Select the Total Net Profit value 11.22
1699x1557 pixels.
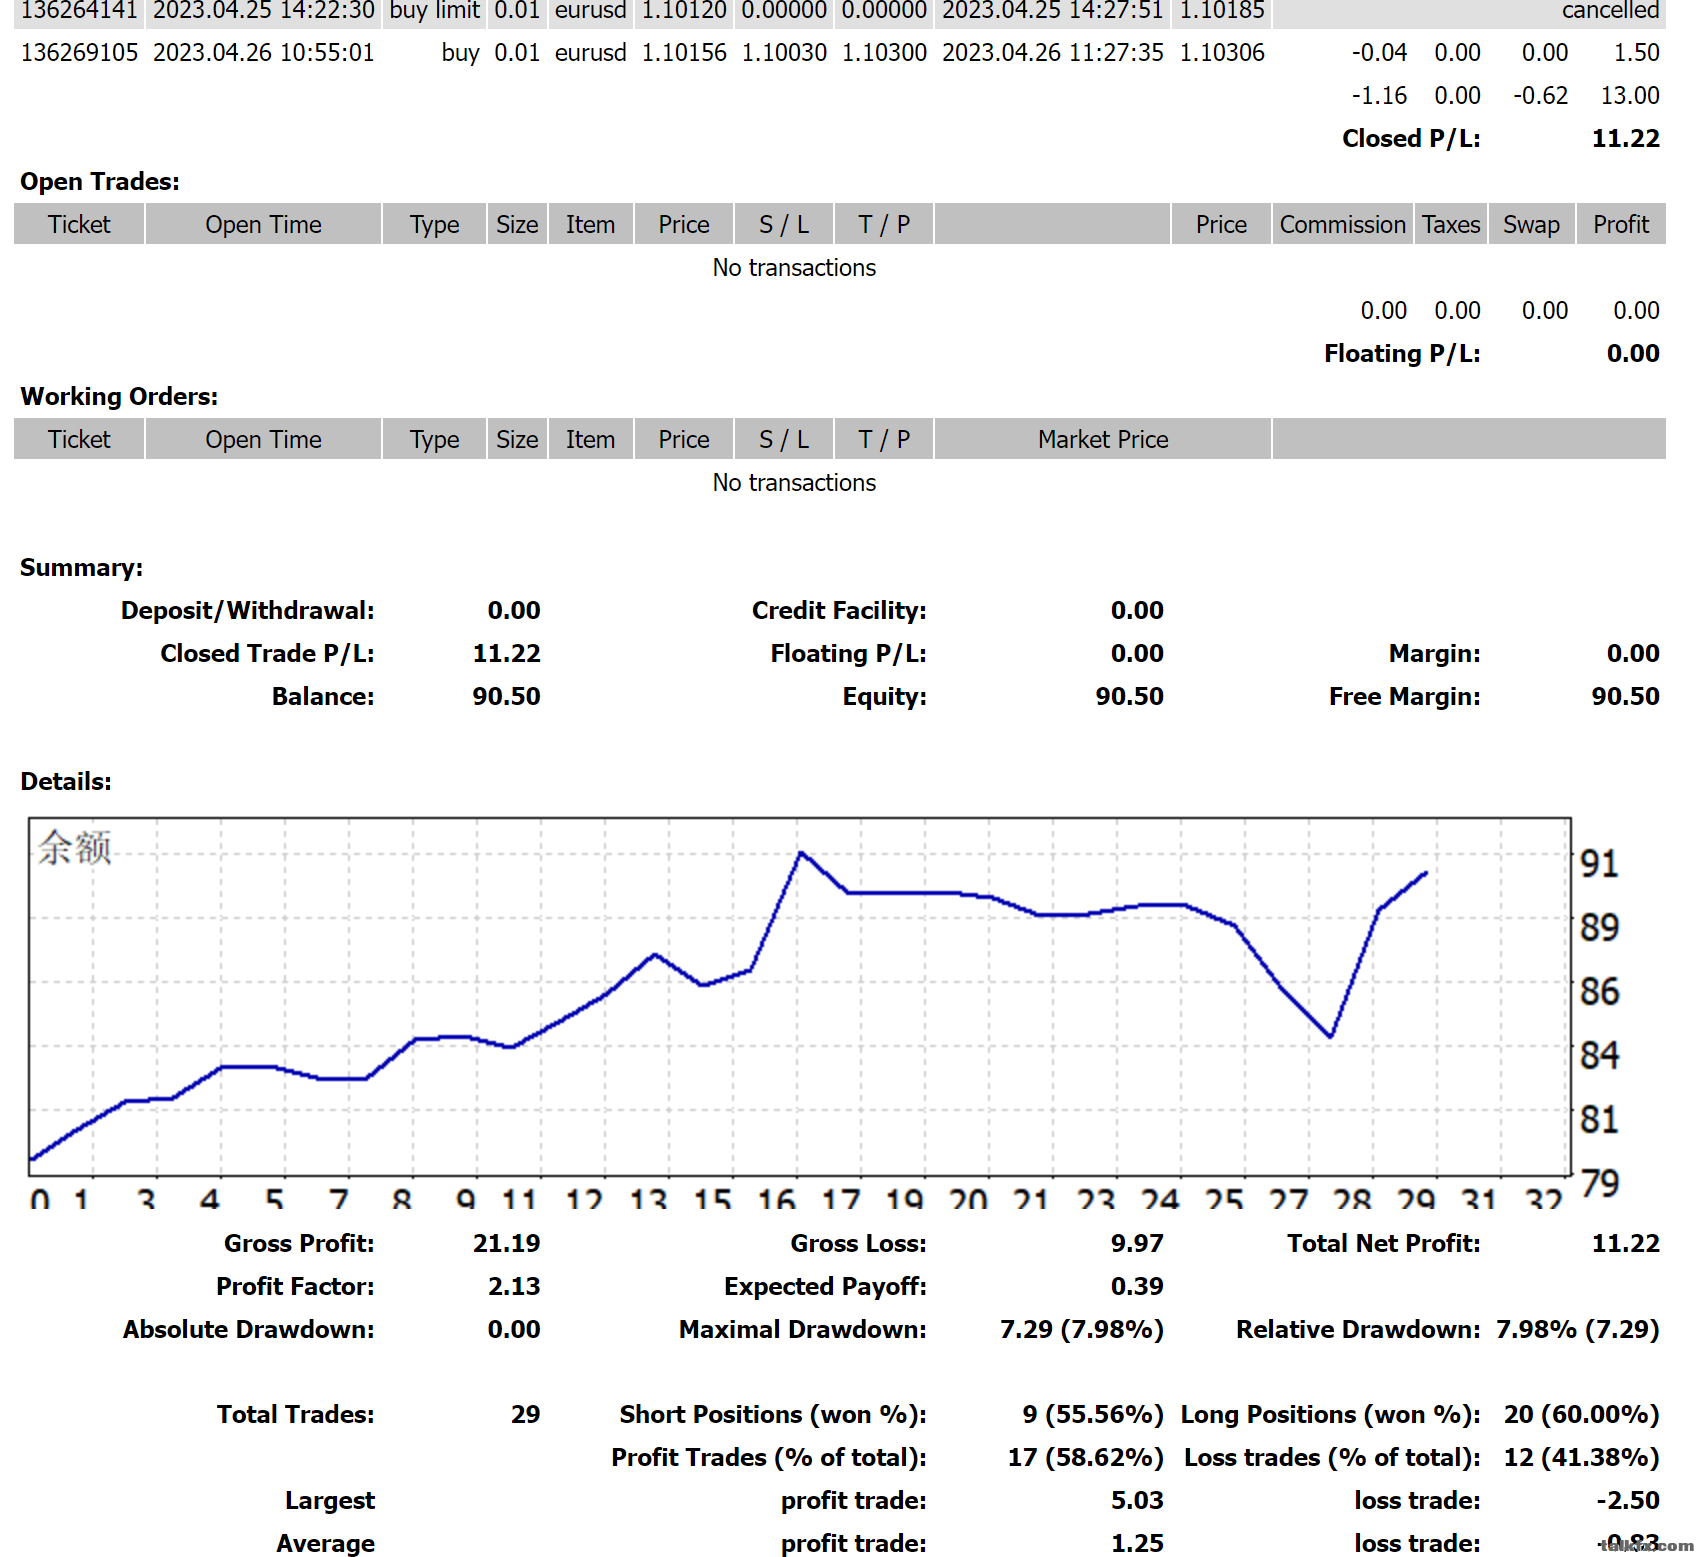coord(1625,1244)
